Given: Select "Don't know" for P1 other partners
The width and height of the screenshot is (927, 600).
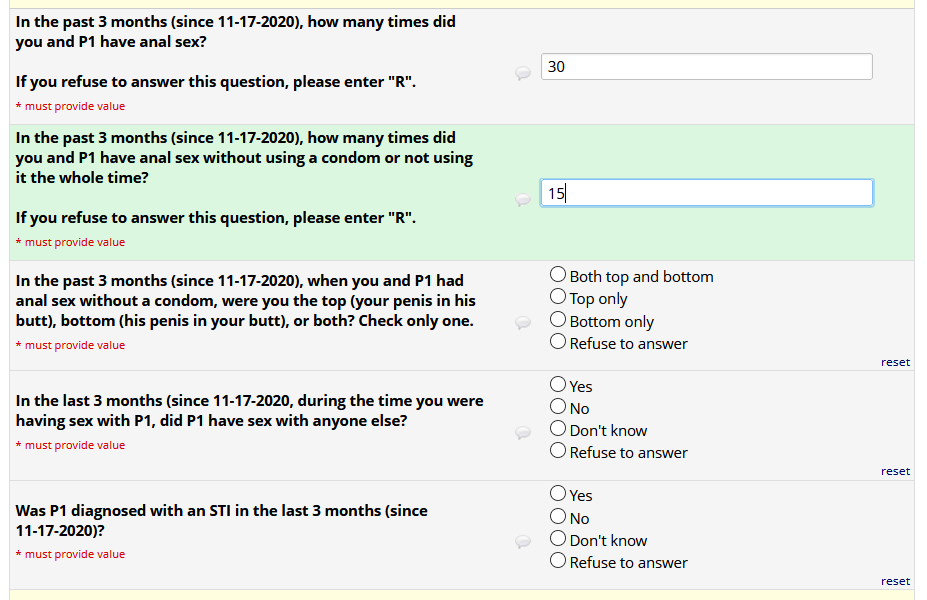Looking at the screenshot, I should click(558, 429).
